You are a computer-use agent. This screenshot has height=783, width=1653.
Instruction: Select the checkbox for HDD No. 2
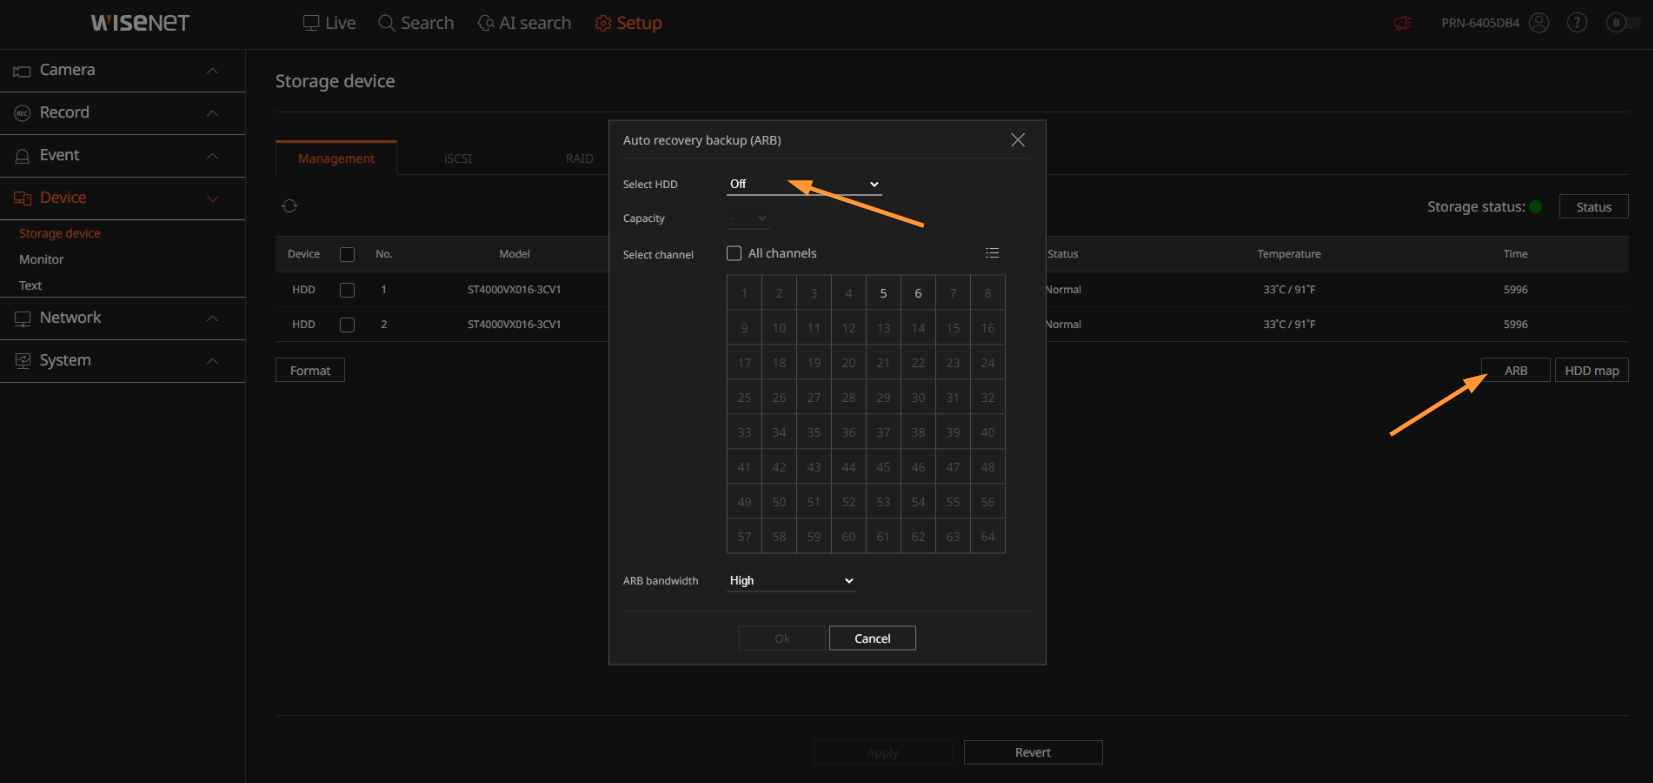[347, 325]
